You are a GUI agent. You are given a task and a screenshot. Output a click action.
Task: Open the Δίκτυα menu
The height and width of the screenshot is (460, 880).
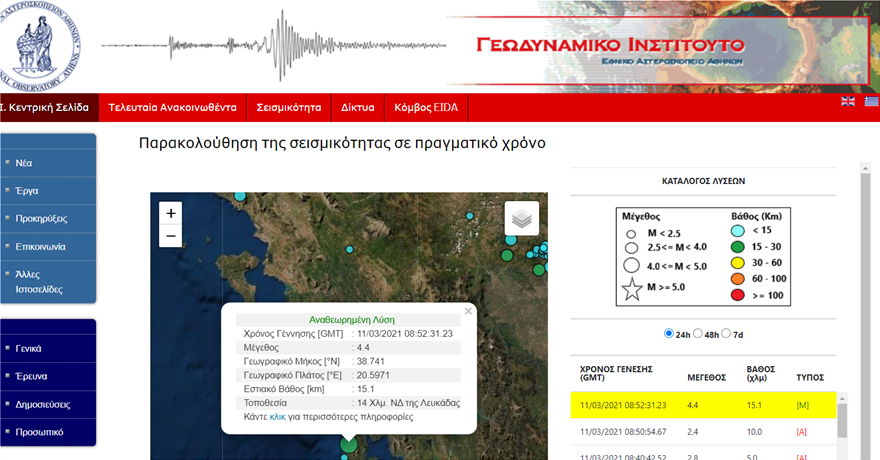pos(358,107)
